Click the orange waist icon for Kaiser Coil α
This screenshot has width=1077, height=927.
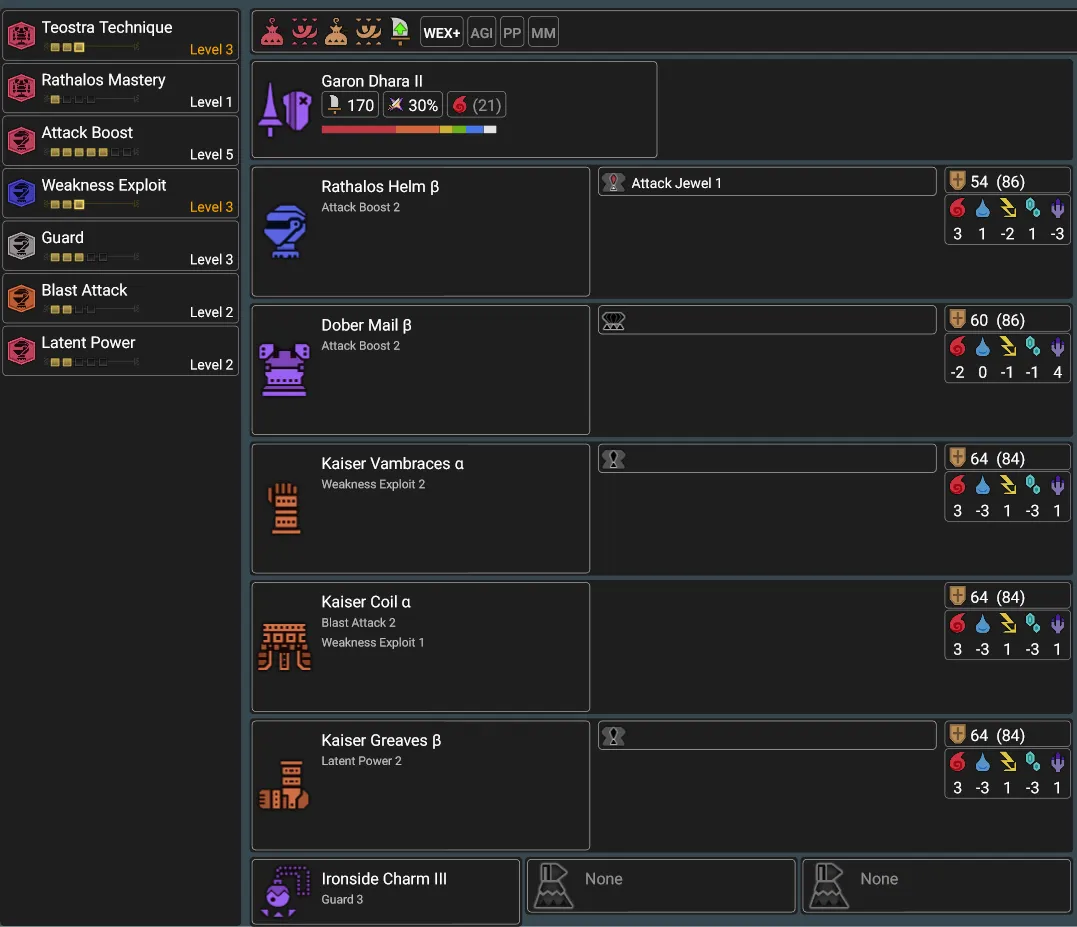pos(284,647)
